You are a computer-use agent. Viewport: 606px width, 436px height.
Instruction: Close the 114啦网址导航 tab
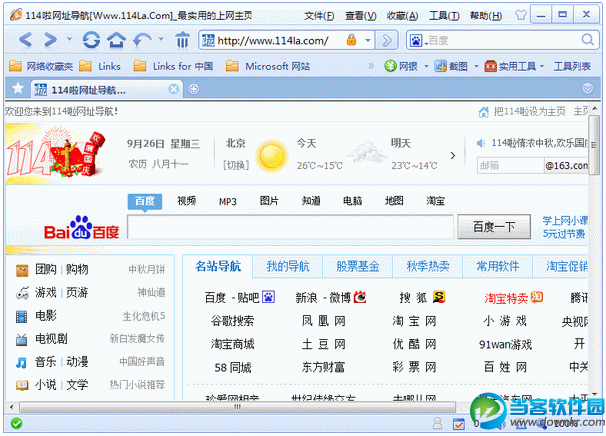[x=174, y=89]
